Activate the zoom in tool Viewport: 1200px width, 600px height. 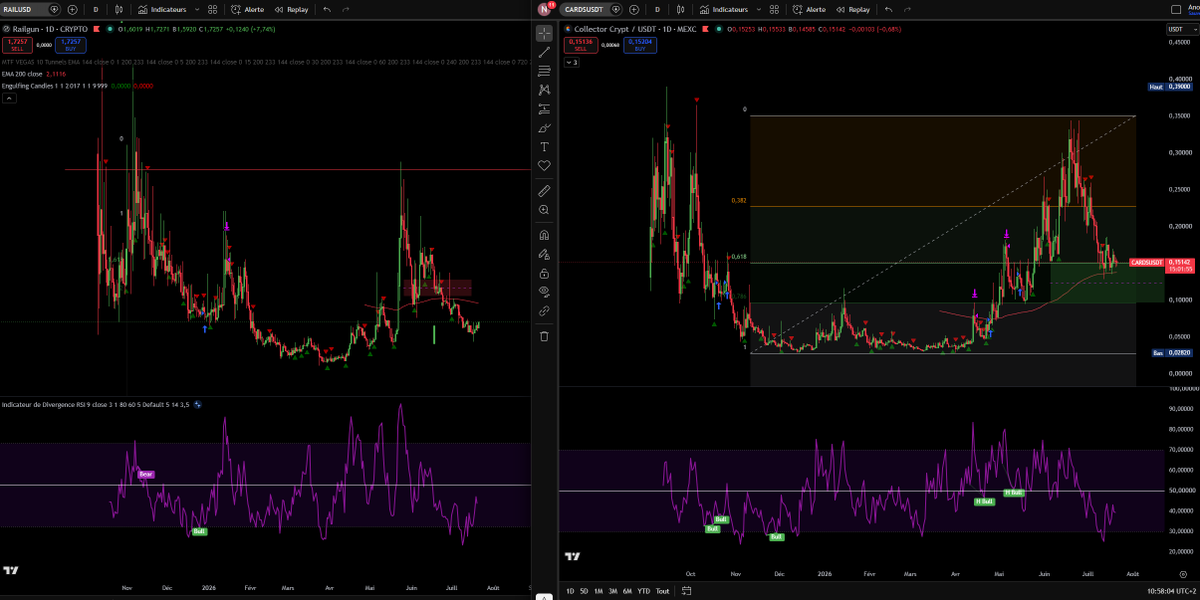pos(544,210)
